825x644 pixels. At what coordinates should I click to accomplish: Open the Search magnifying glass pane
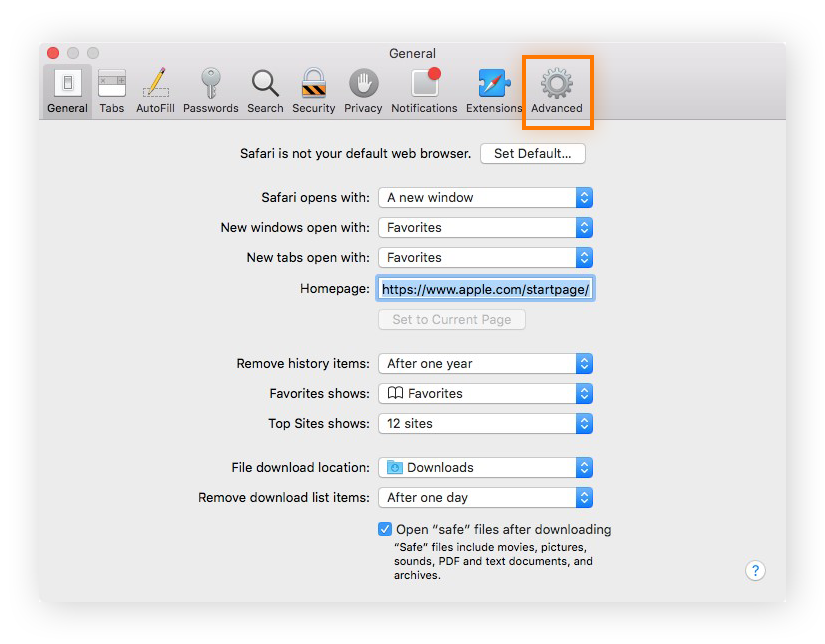tap(265, 92)
